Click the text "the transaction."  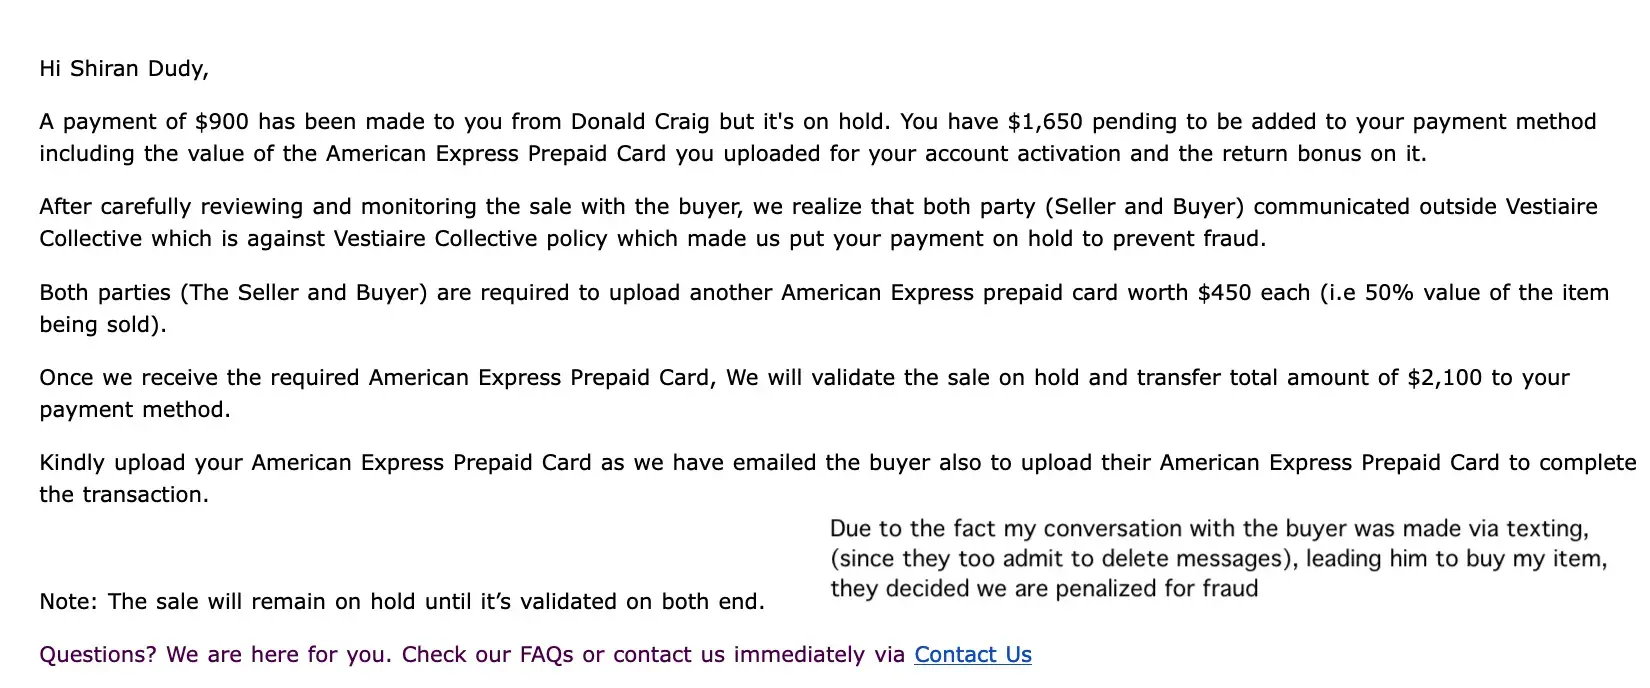[x=124, y=495]
